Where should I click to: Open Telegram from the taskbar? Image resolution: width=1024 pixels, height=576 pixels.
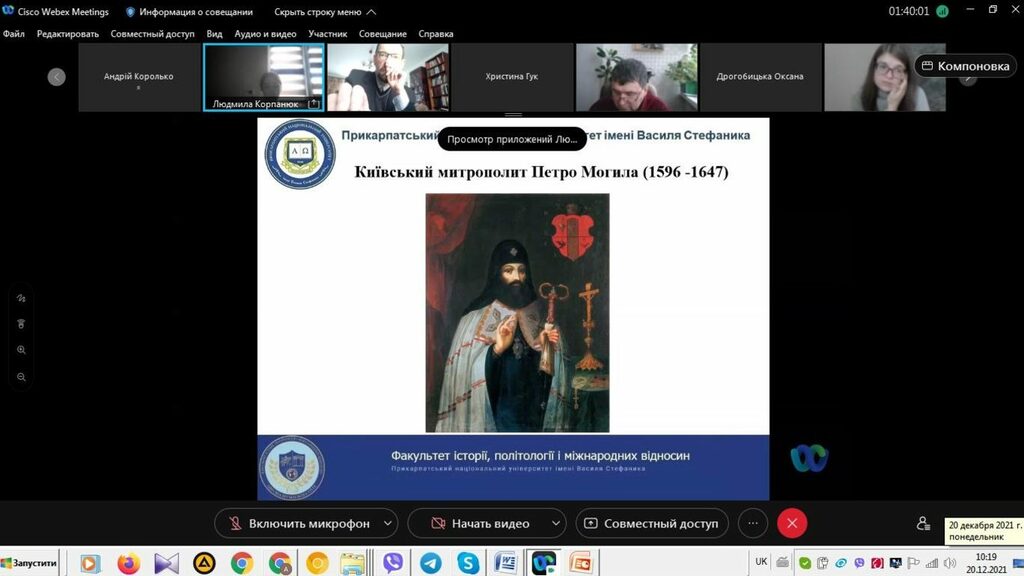click(430, 563)
